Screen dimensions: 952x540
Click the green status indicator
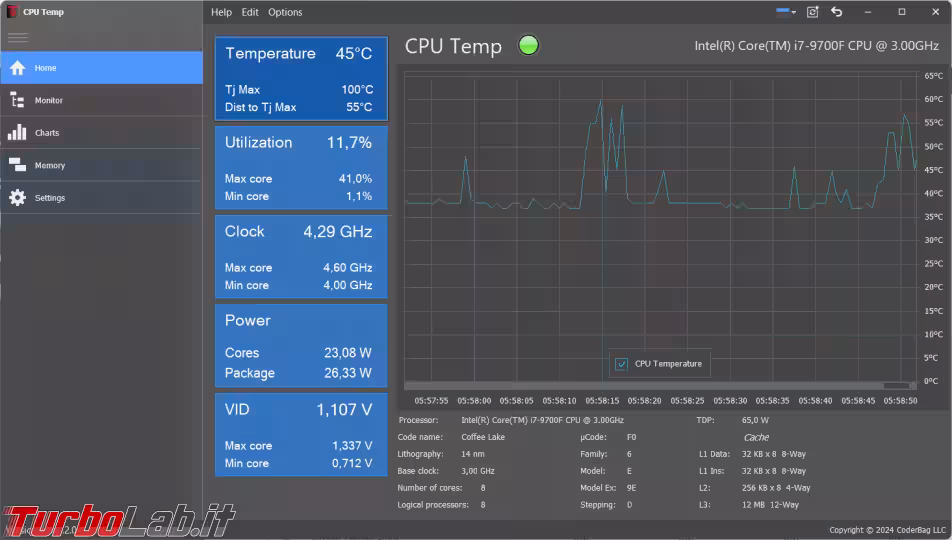(x=528, y=45)
